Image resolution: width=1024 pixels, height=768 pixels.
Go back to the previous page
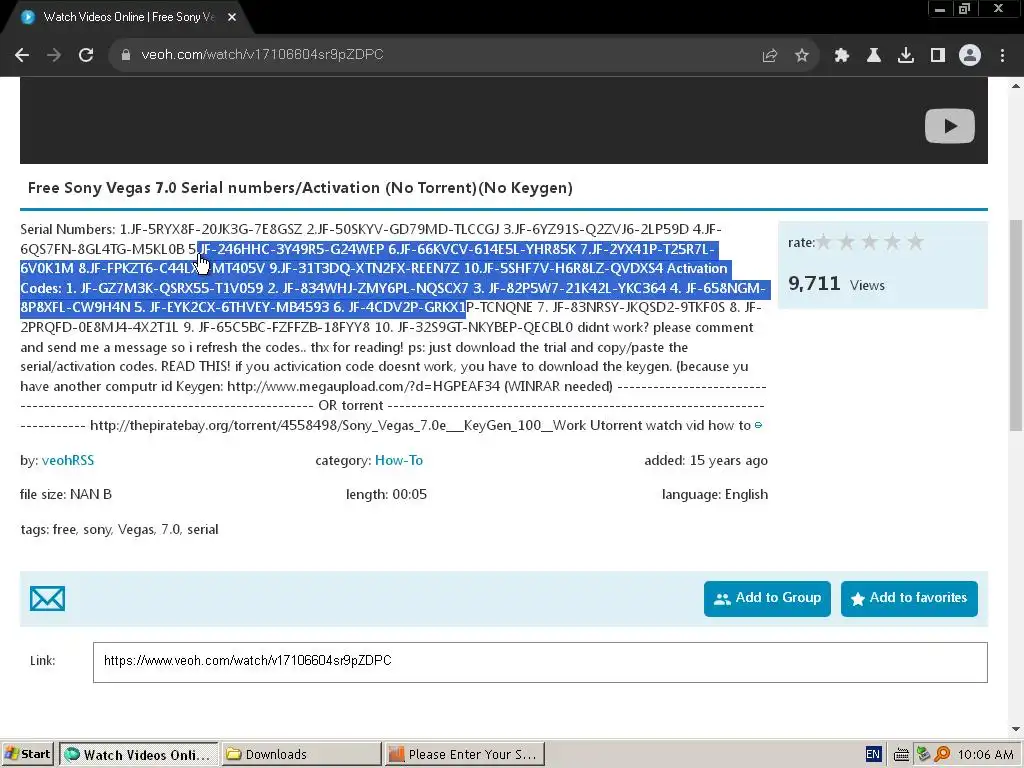(x=22, y=55)
